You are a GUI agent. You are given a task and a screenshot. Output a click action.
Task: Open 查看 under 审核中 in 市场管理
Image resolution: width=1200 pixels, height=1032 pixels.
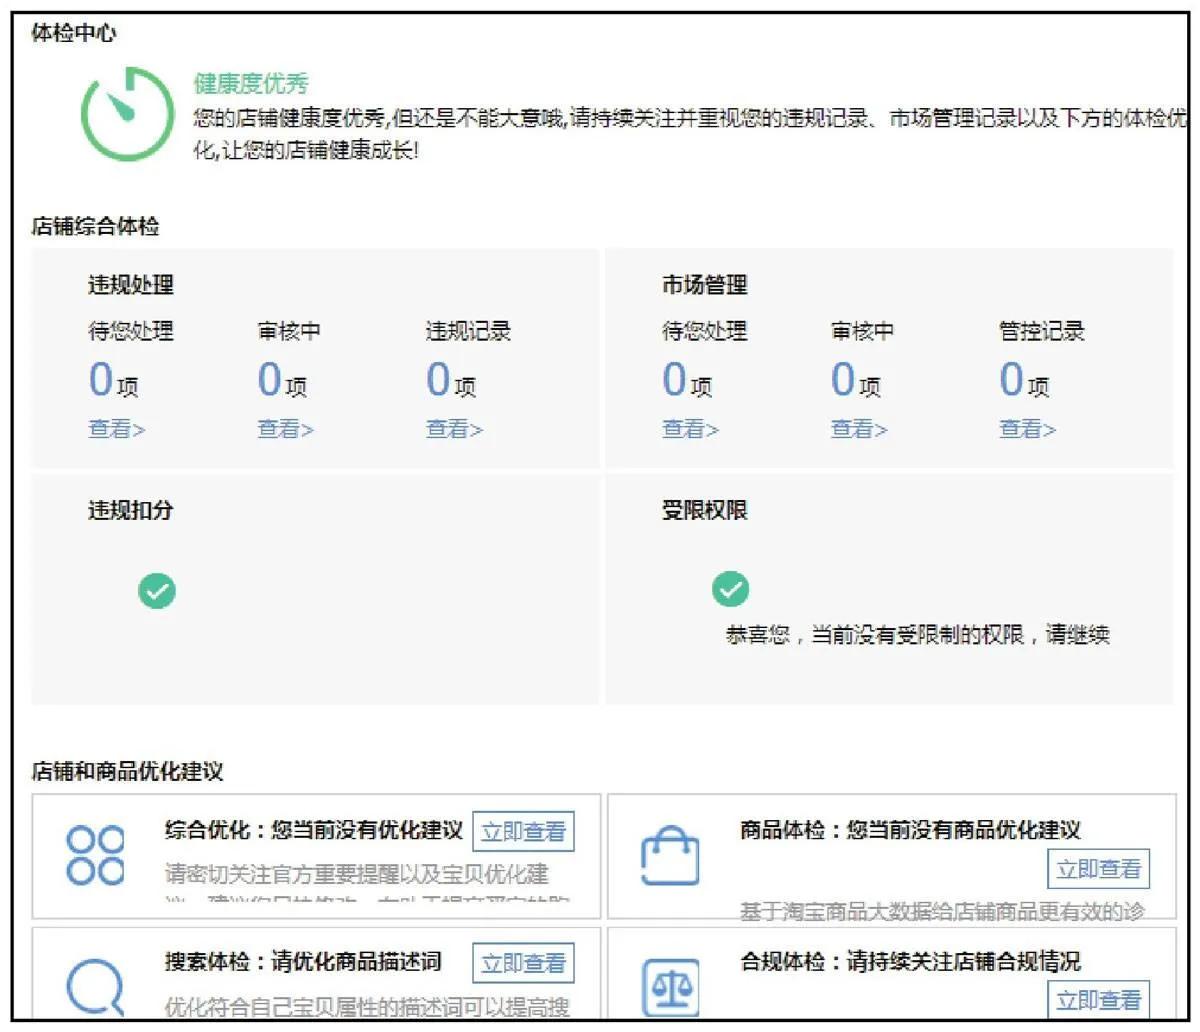click(x=857, y=429)
